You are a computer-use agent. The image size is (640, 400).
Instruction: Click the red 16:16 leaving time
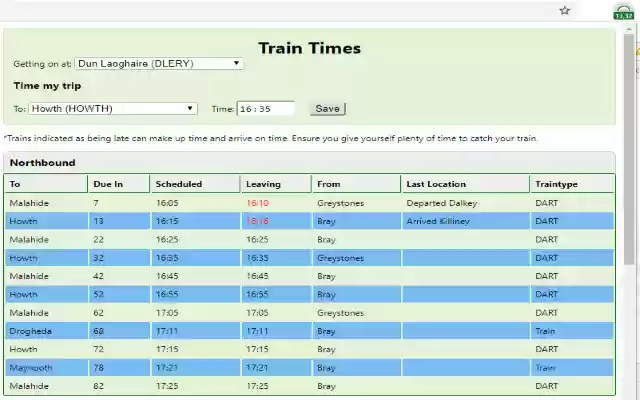tap(258, 221)
